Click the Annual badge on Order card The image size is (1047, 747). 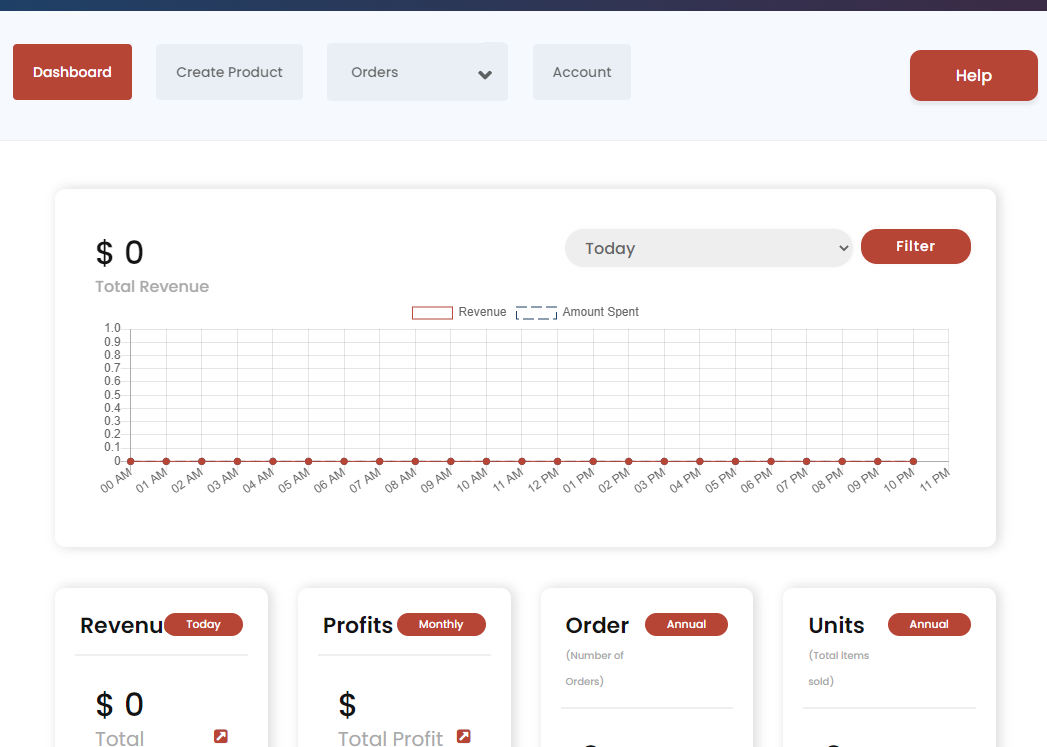[686, 624]
